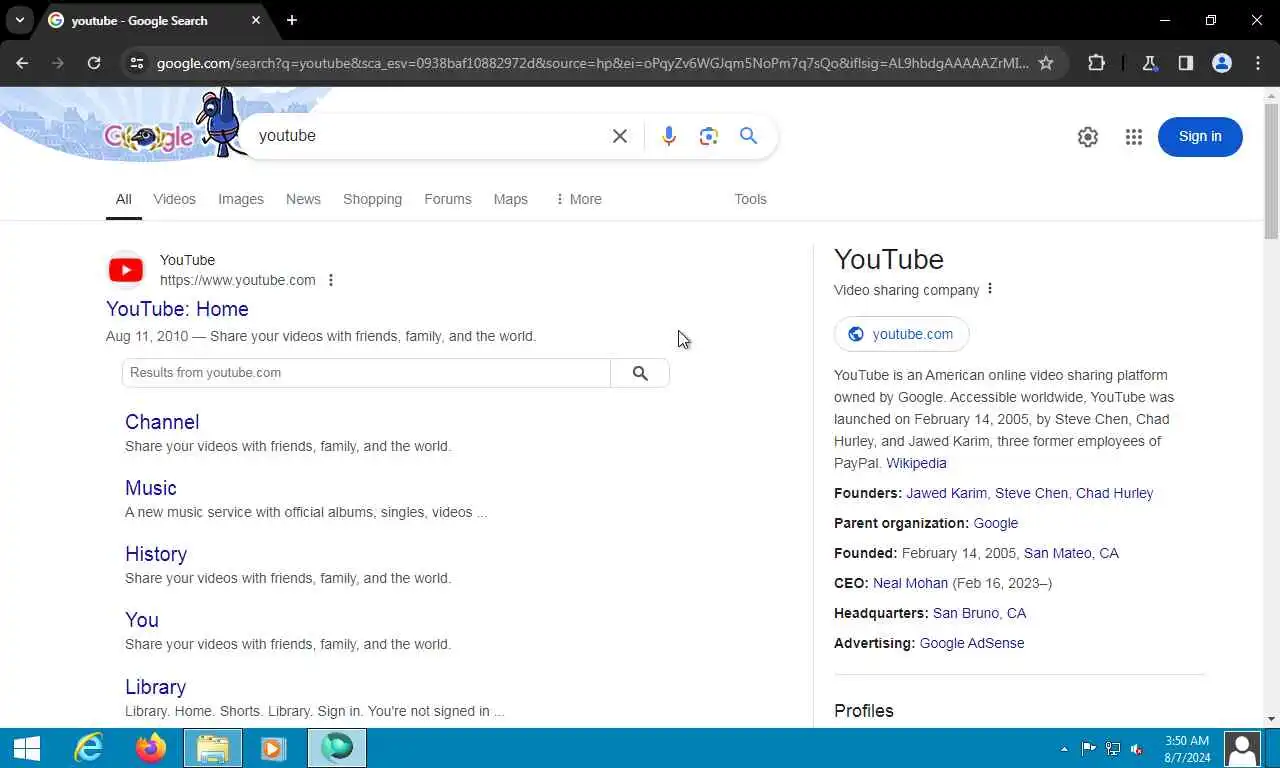Screen dimensions: 1280x768
Task: Open the YouTube: Home result
Action: coord(177,309)
